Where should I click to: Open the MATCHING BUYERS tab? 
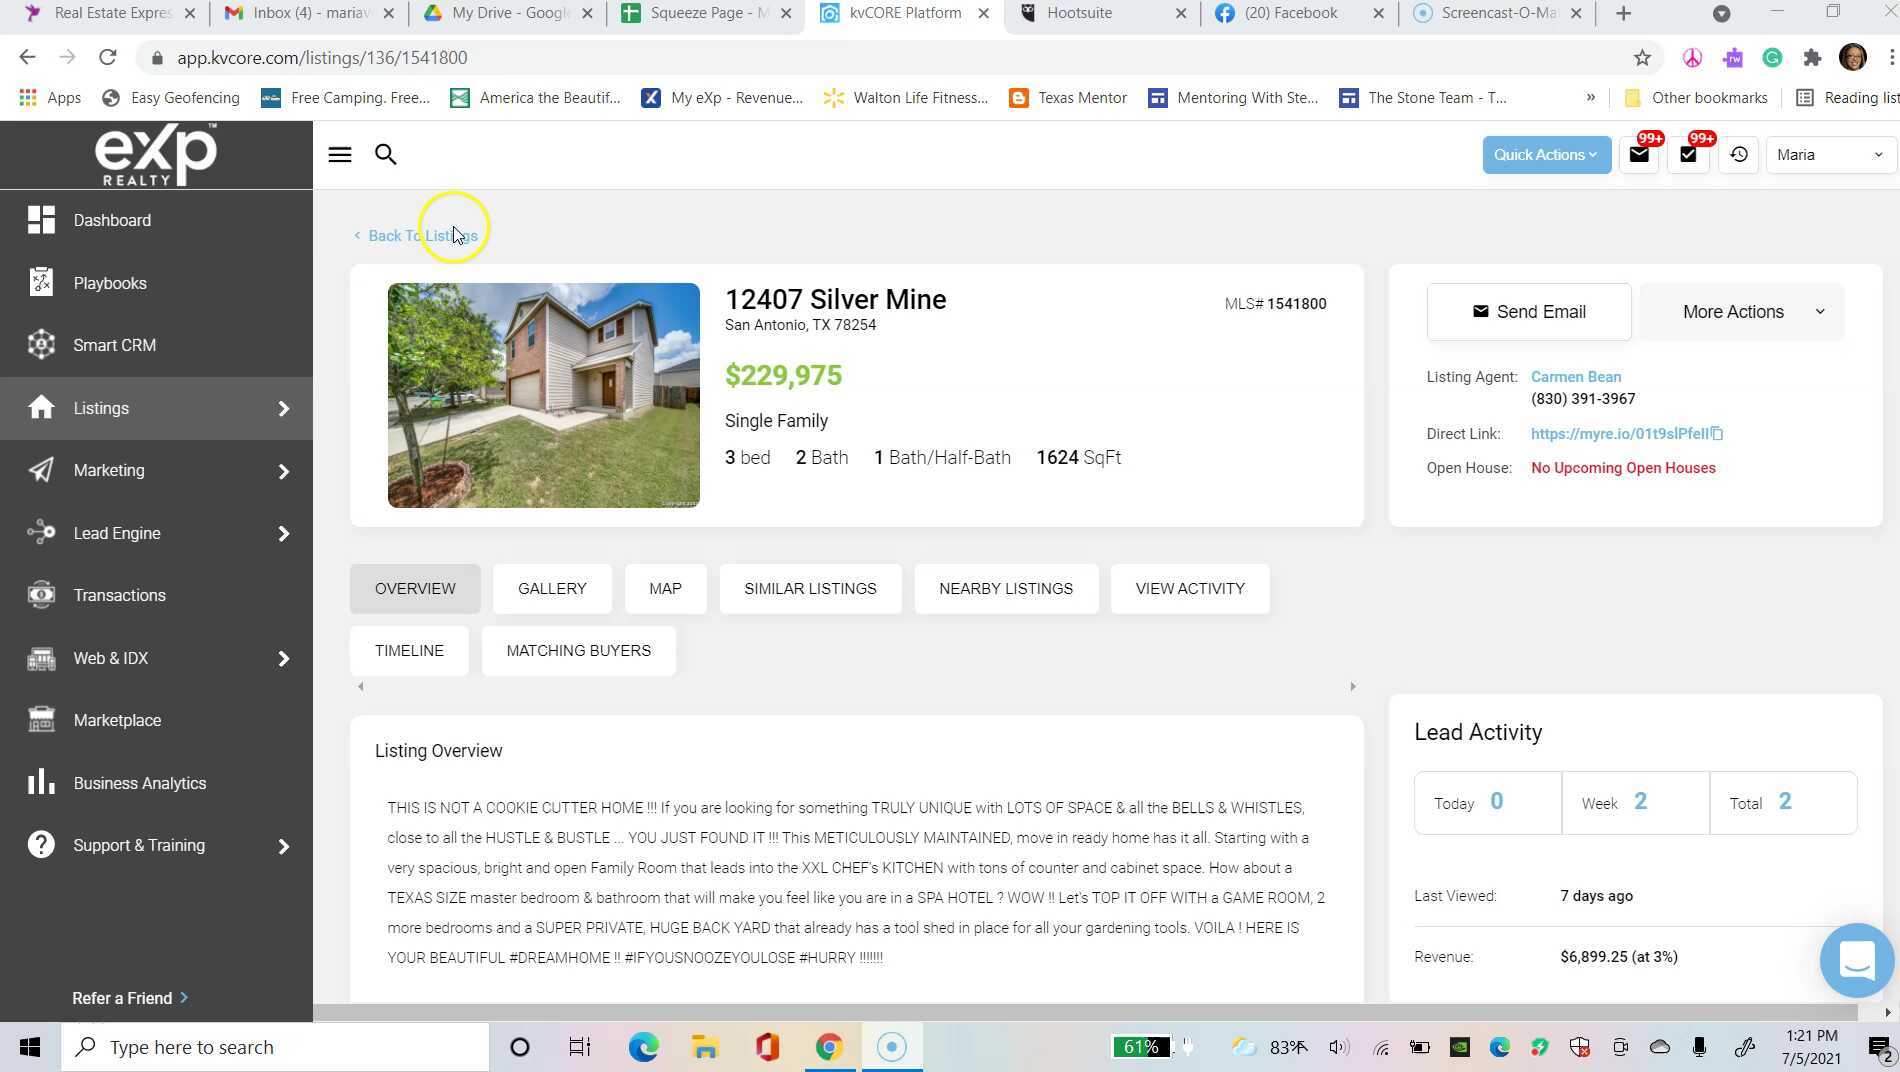(x=578, y=650)
